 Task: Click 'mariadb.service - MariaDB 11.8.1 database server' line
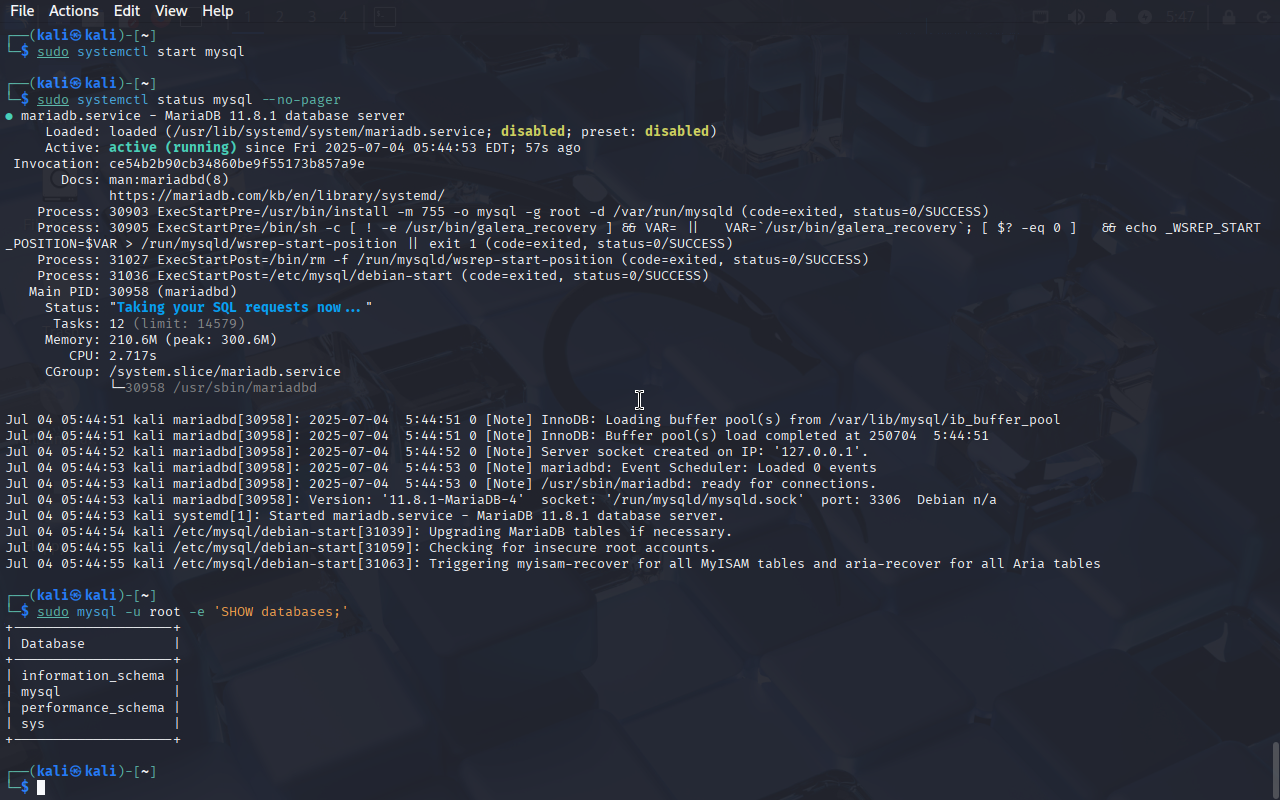pyautogui.click(x=212, y=116)
